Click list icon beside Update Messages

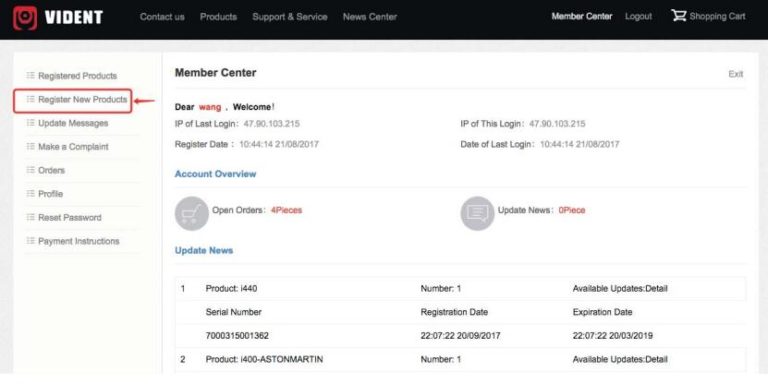[30, 123]
